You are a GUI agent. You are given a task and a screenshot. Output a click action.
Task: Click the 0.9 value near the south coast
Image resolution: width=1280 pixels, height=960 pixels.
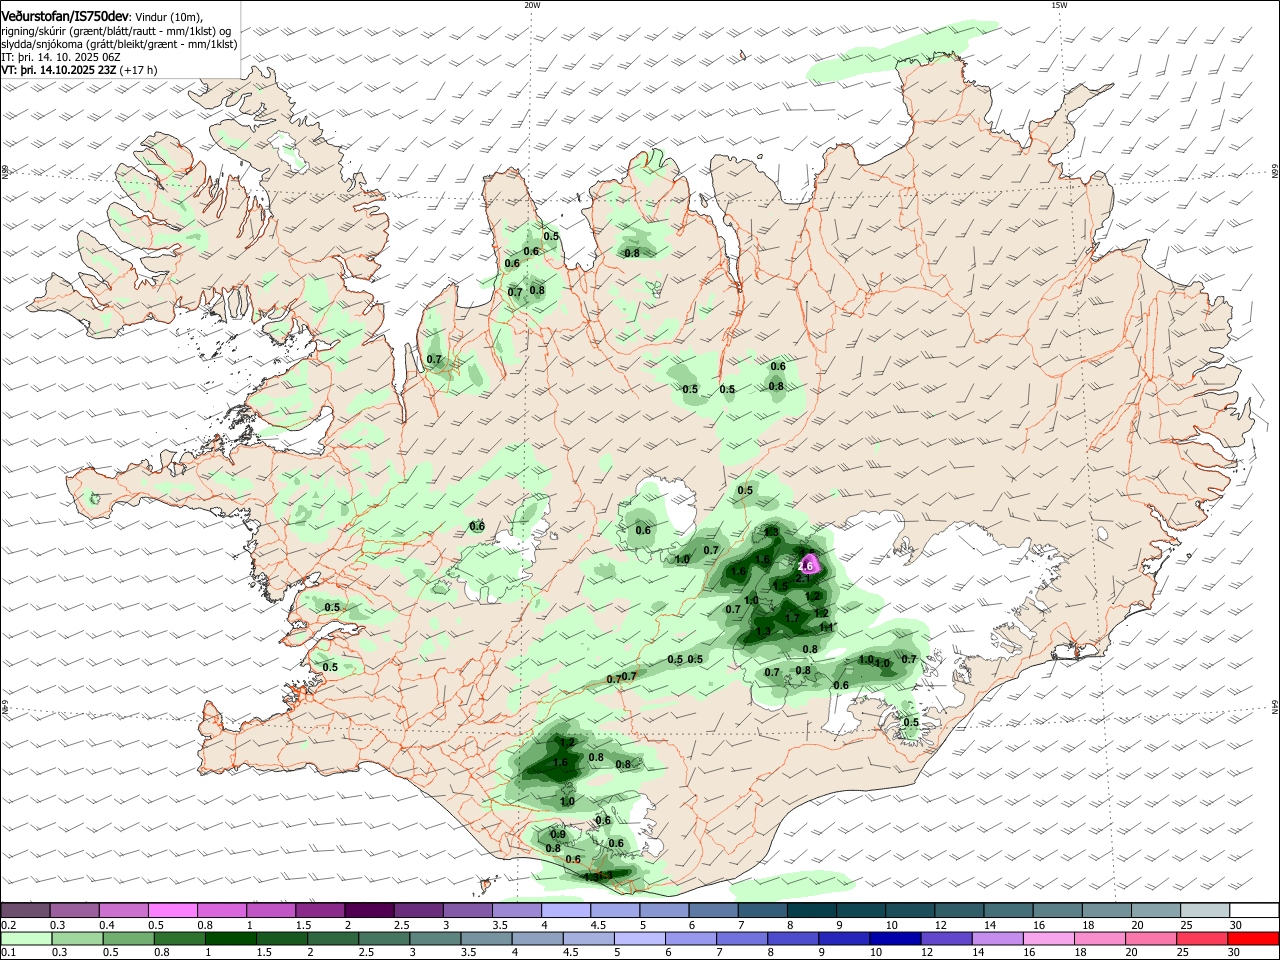(558, 834)
